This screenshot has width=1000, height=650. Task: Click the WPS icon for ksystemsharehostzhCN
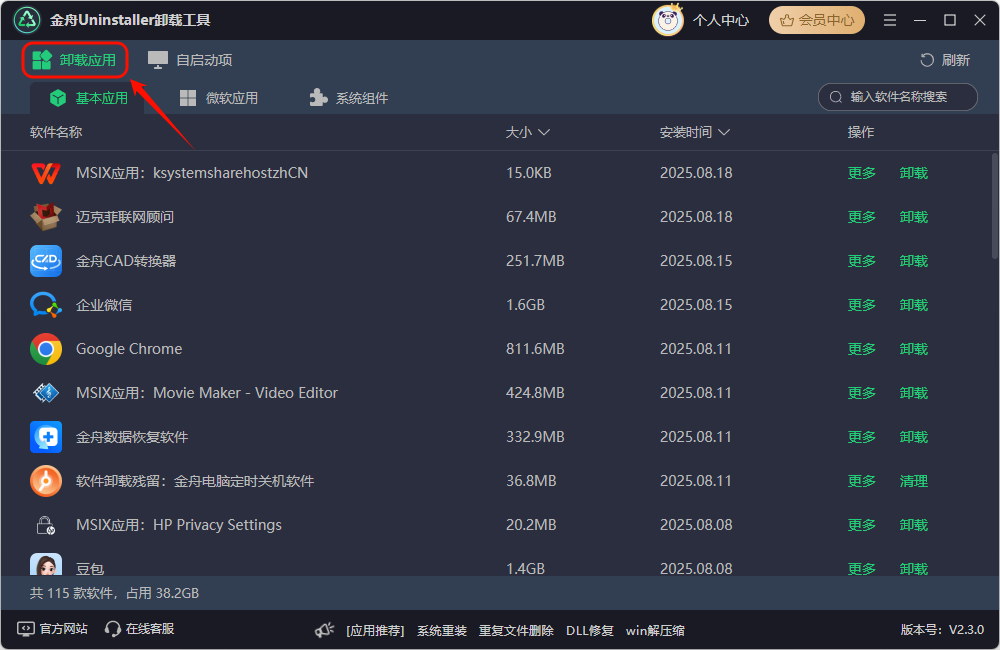pos(46,173)
